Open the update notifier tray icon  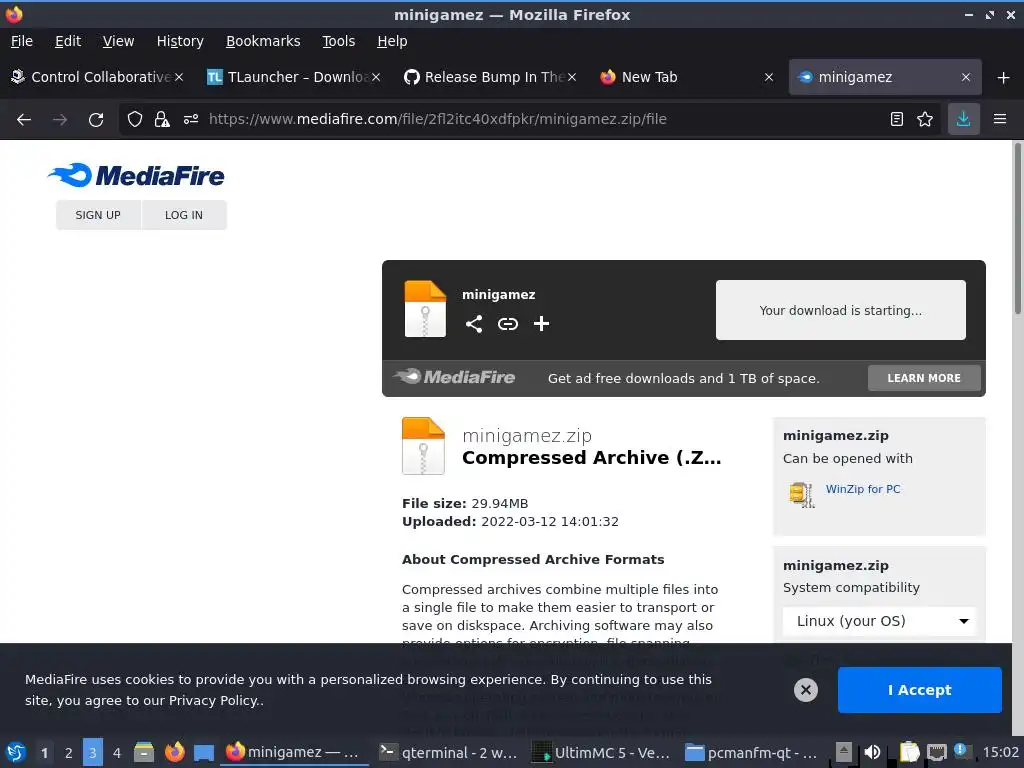961,751
